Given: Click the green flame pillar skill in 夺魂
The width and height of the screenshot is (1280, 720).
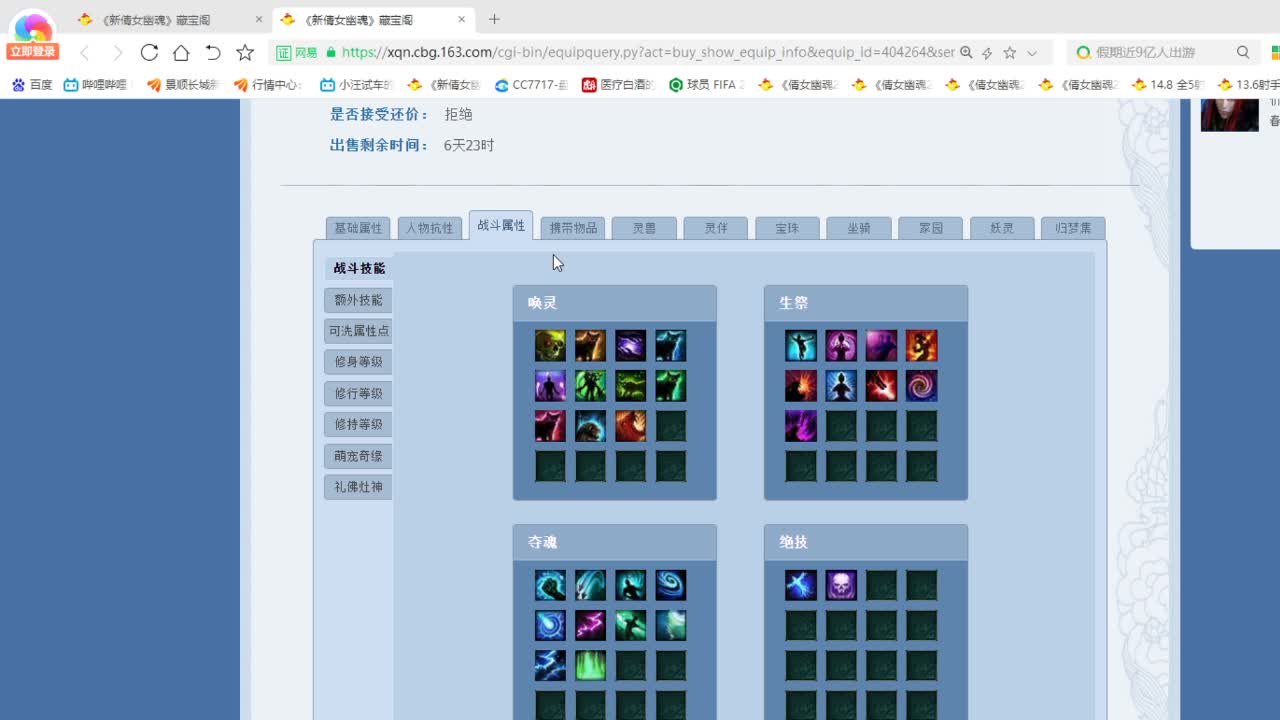Looking at the screenshot, I should pos(590,665).
